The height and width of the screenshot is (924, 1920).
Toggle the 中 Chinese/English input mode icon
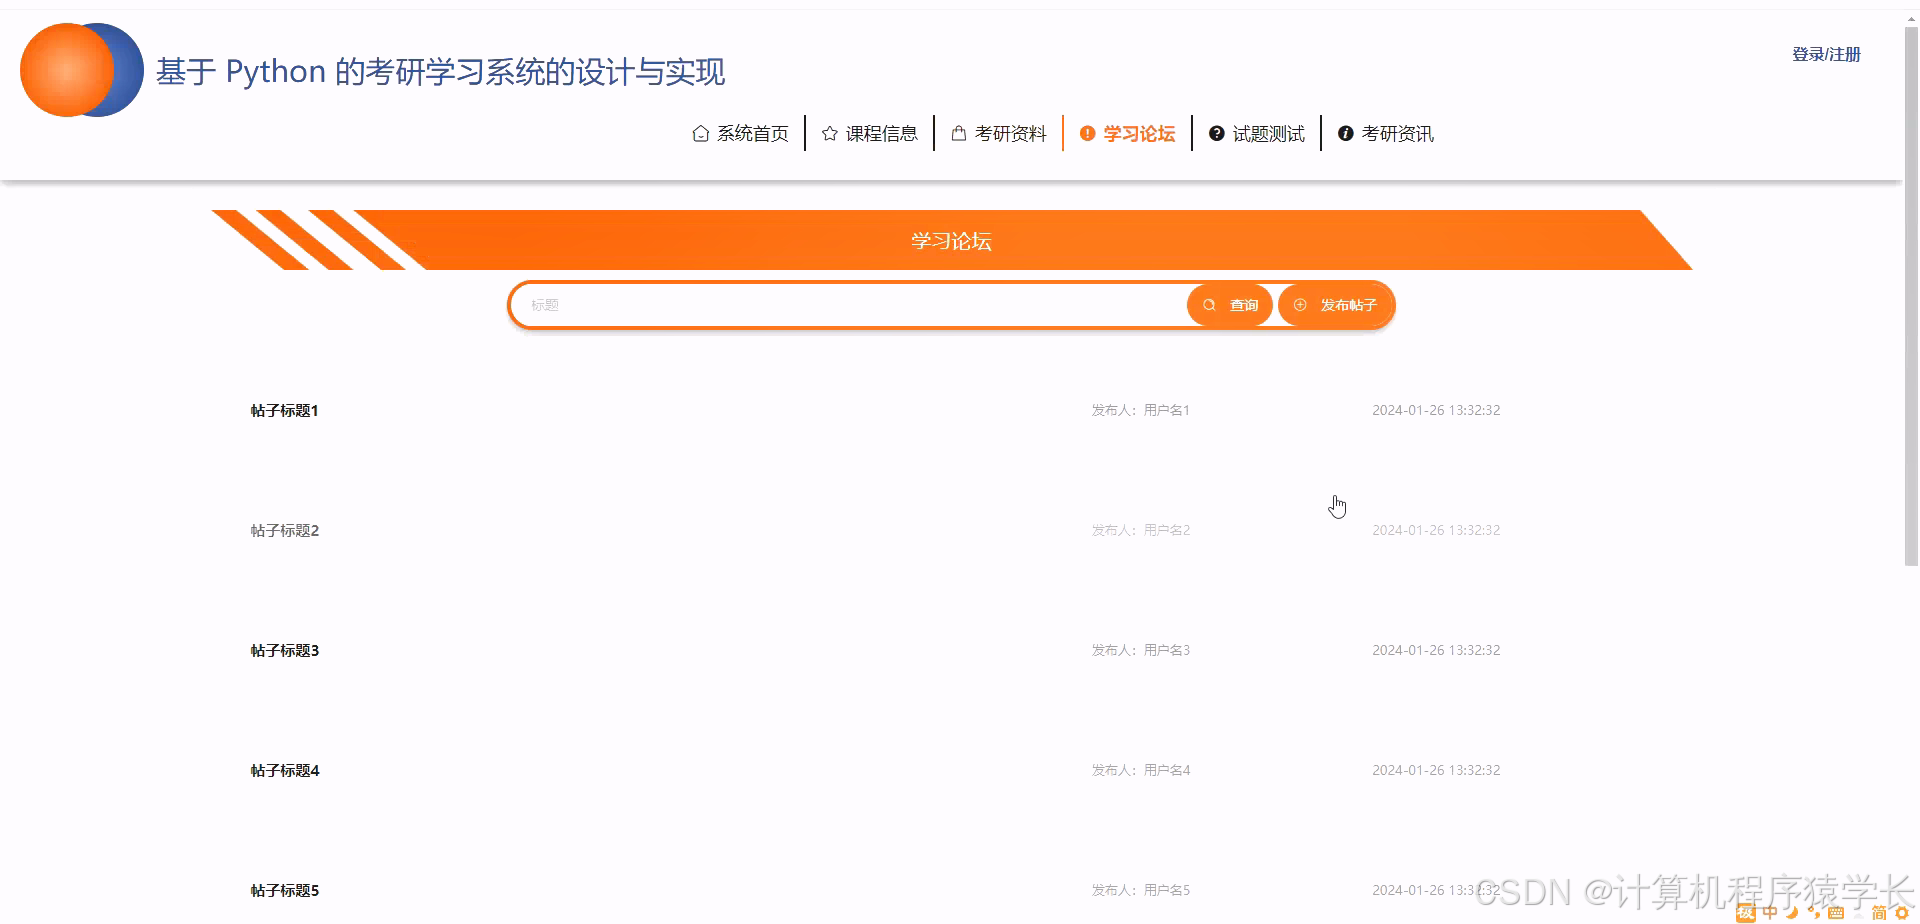(1770, 912)
